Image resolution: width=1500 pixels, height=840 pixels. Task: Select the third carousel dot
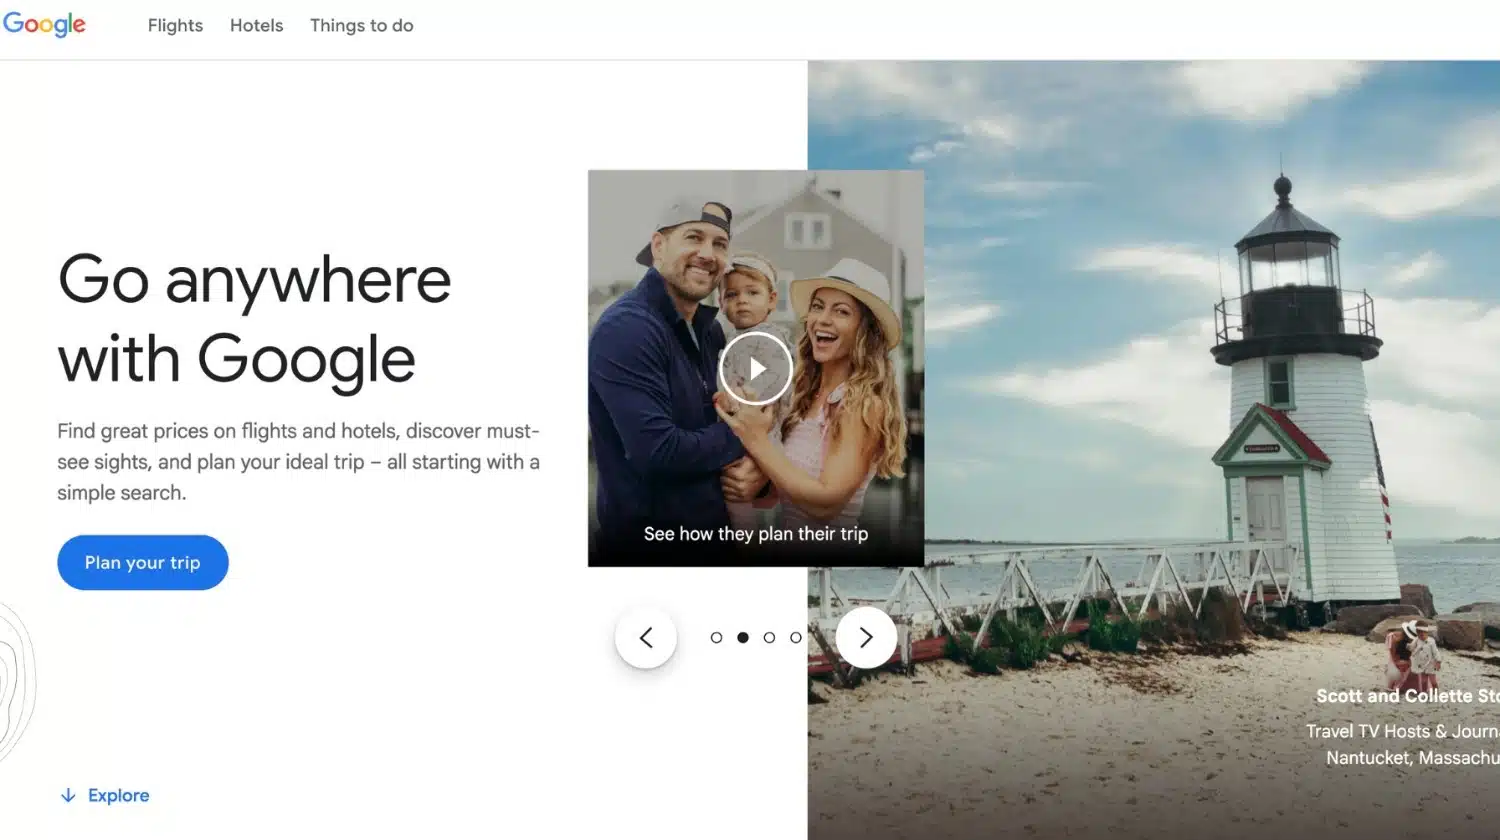(769, 637)
